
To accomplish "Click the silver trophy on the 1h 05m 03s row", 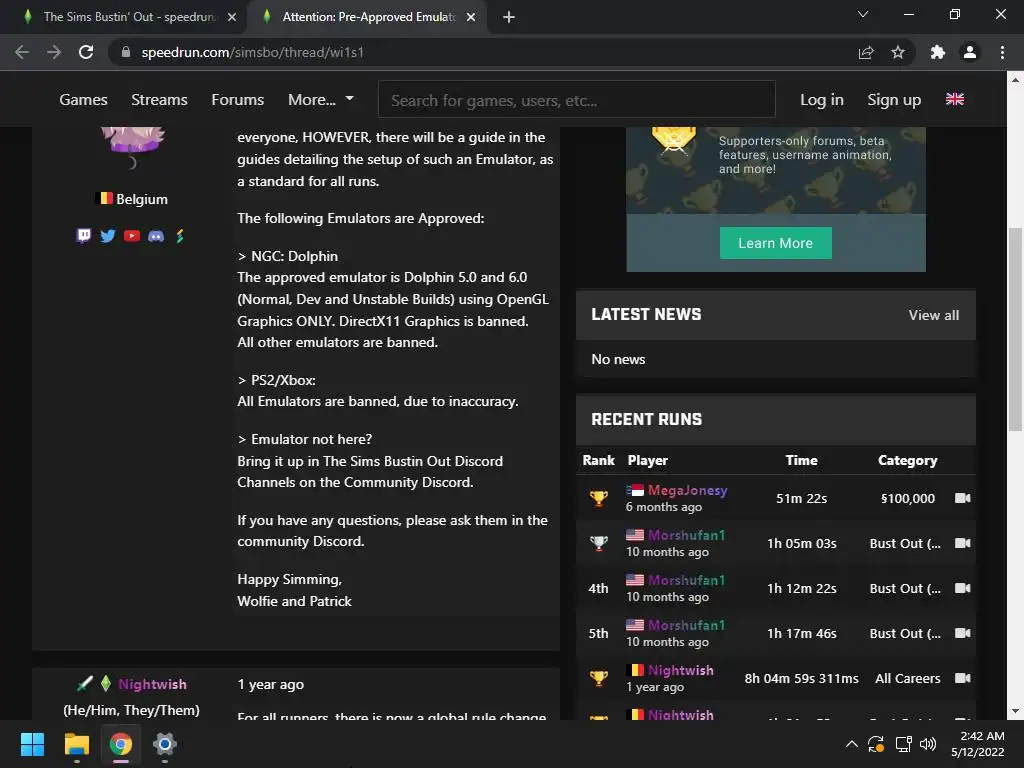I will 599,543.
